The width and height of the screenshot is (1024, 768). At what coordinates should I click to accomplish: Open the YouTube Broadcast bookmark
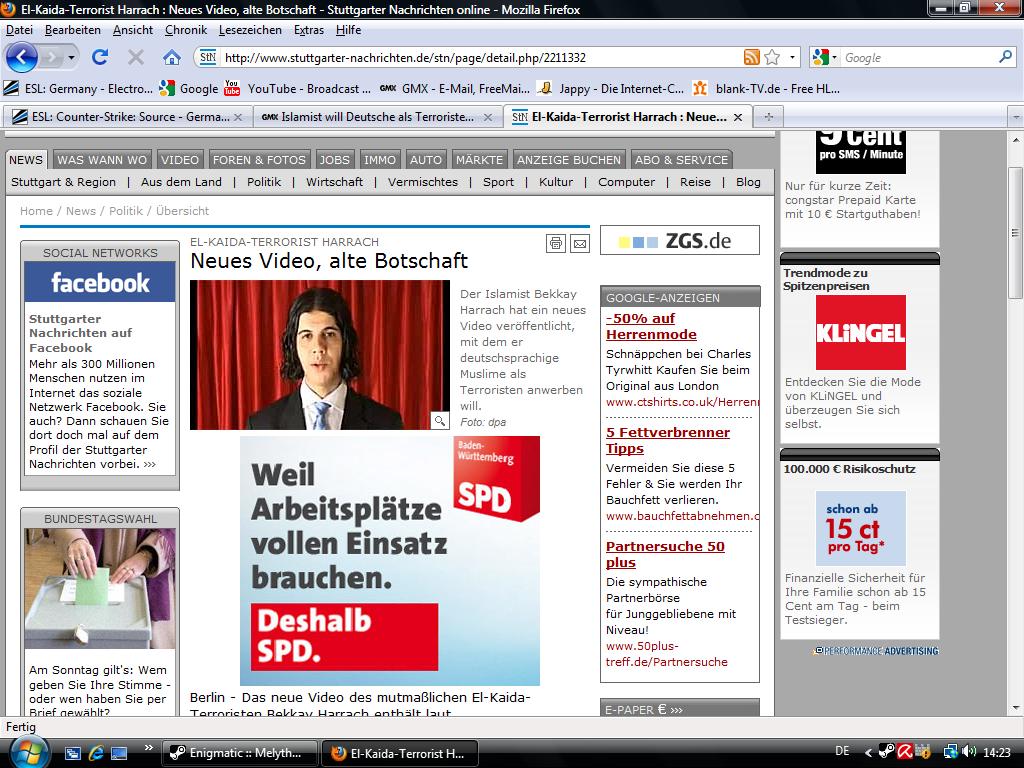[298, 88]
